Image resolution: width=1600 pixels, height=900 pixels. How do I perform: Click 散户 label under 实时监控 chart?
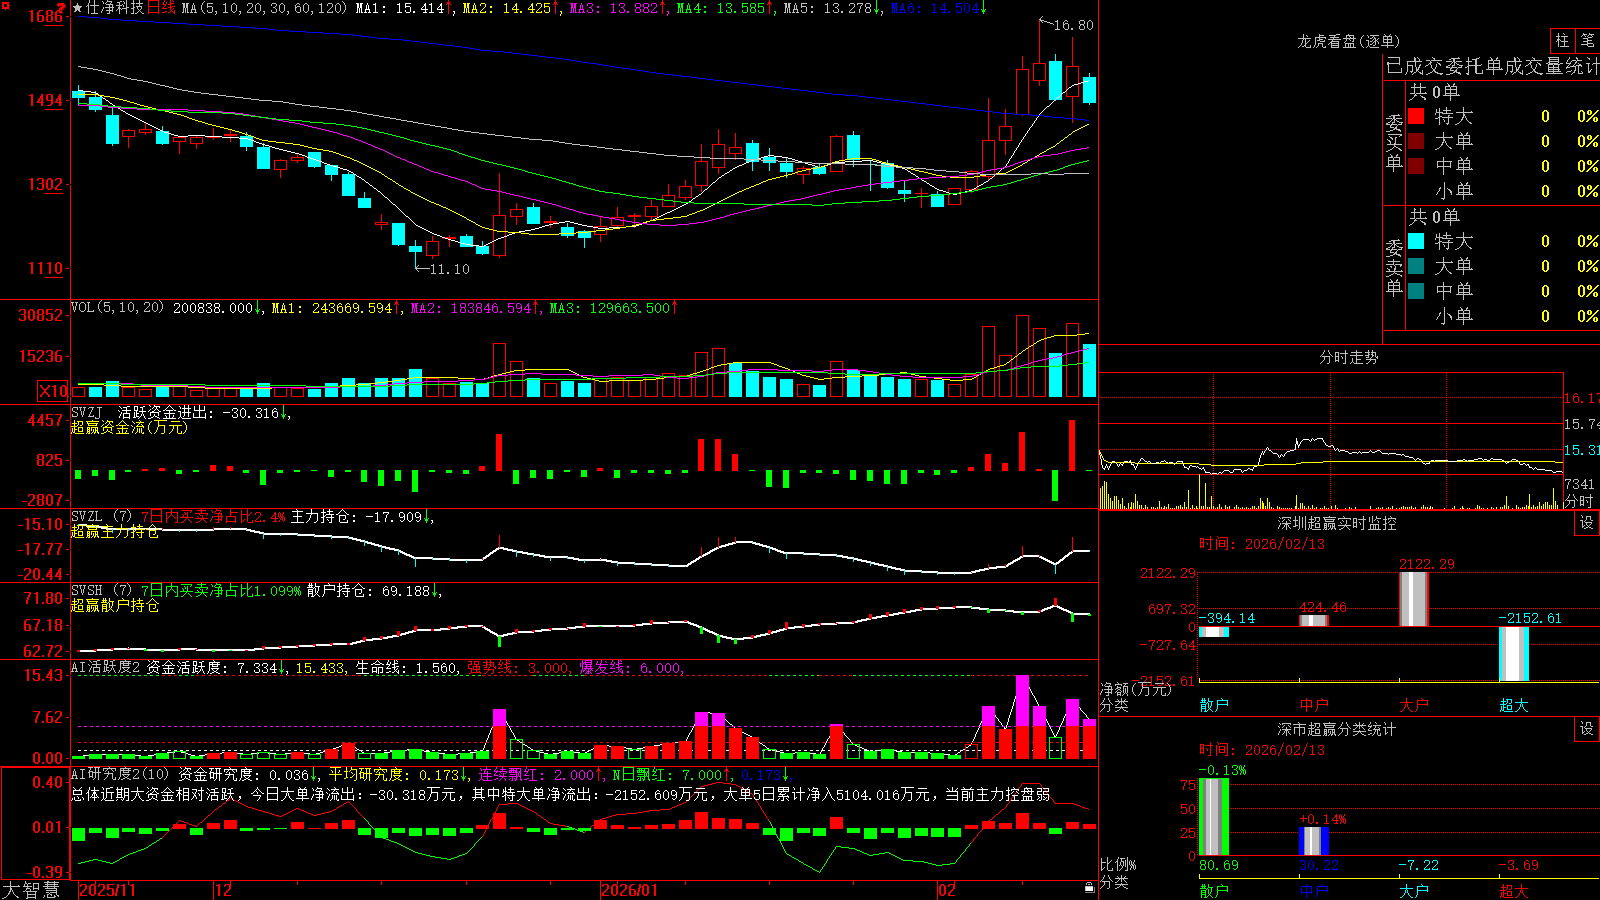[x=1214, y=705]
